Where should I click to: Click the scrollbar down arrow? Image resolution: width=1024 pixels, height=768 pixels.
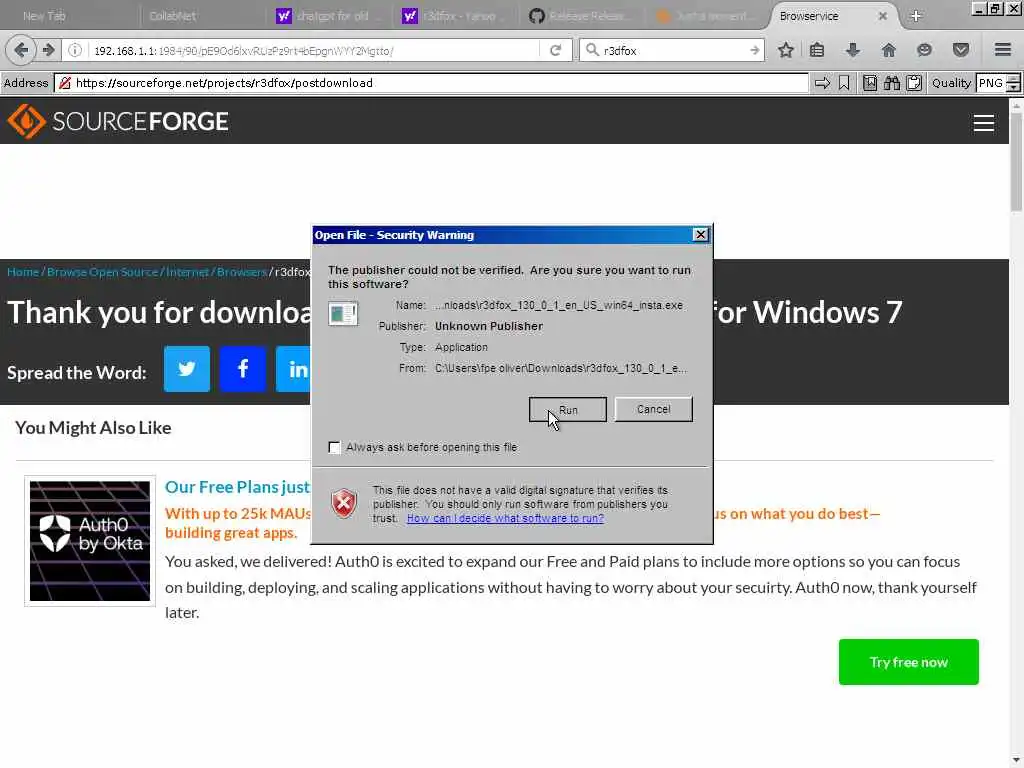[x=1016, y=761]
